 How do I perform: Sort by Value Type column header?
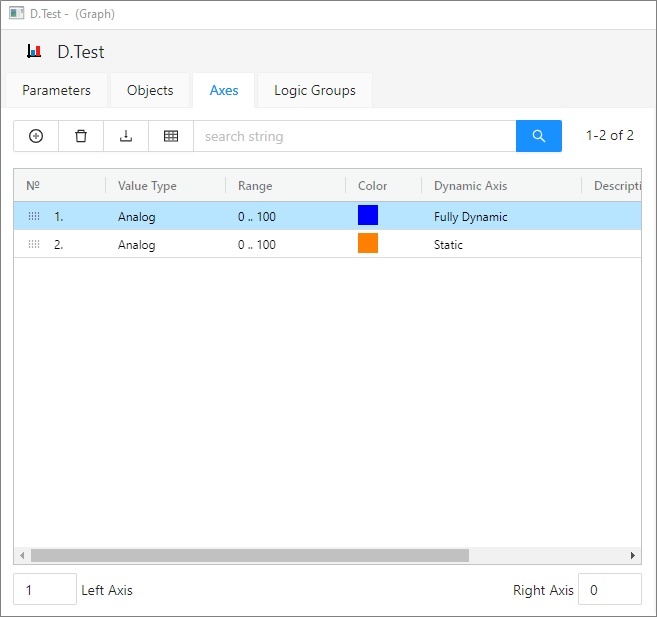147,186
